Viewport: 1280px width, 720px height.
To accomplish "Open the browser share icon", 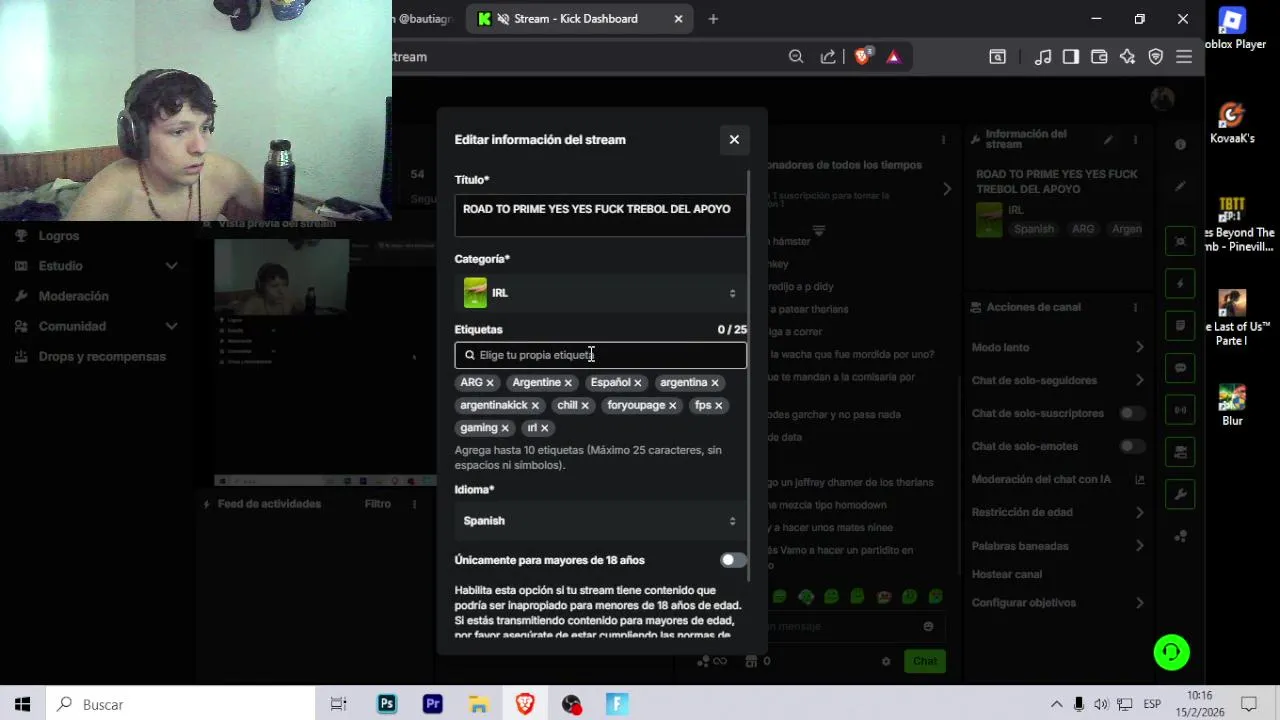I will point(828,57).
